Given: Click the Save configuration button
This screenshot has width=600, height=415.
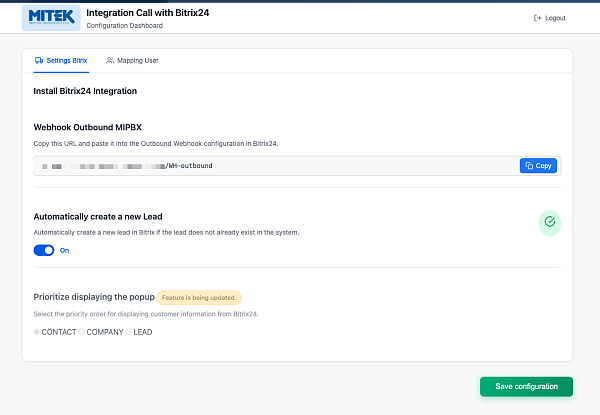Looking at the screenshot, I should [527, 387].
